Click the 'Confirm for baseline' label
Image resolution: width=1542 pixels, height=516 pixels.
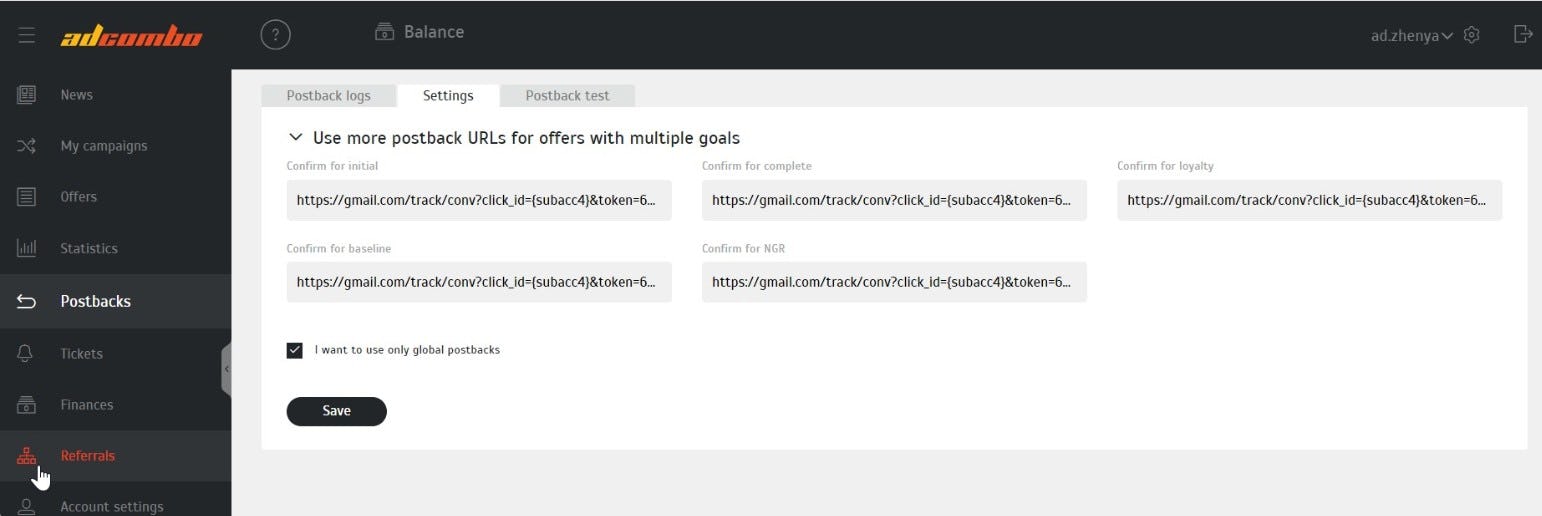pyautogui.click(x=338, y=248)
